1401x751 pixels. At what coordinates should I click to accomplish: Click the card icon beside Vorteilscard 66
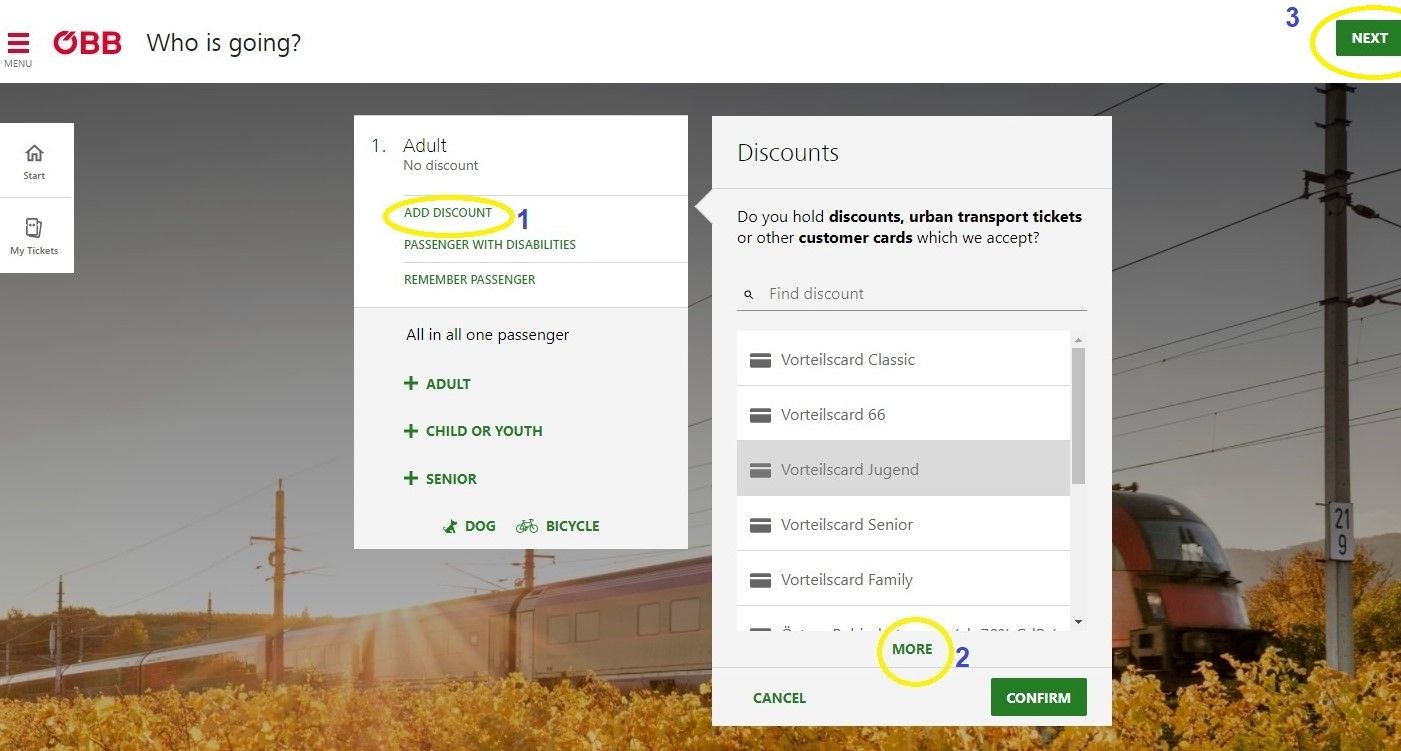760,414
